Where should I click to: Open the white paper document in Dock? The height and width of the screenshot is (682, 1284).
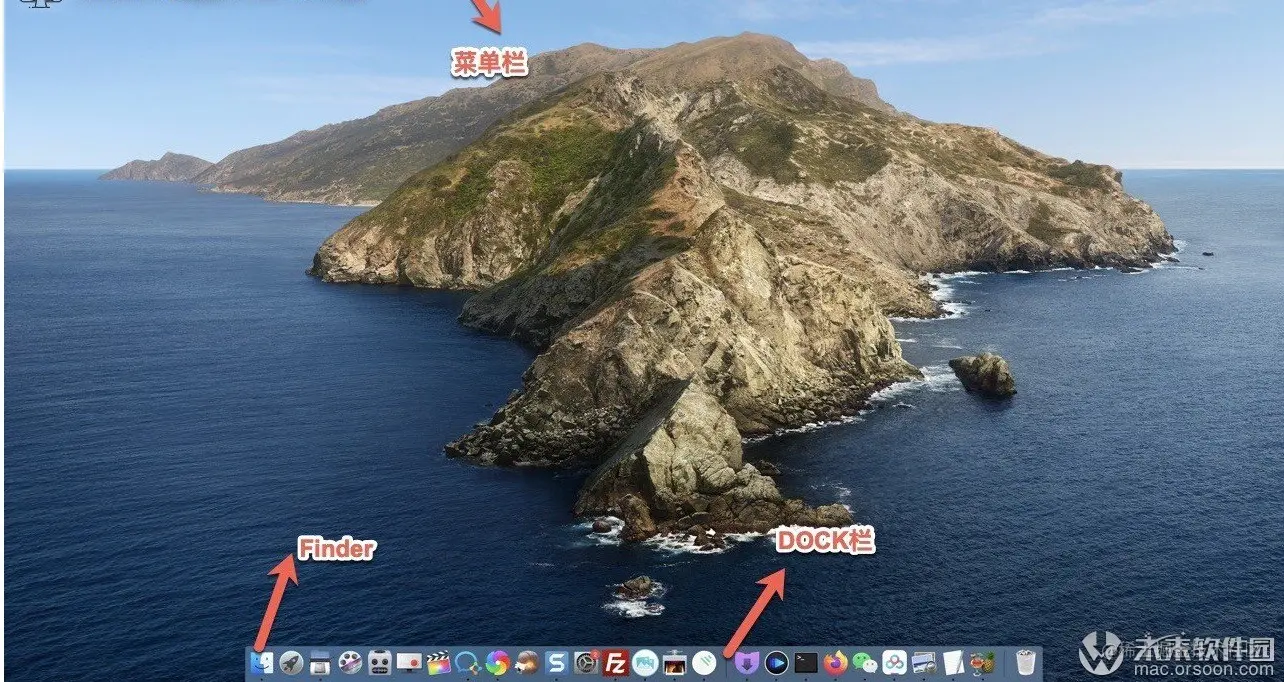[x=953, y=662]
